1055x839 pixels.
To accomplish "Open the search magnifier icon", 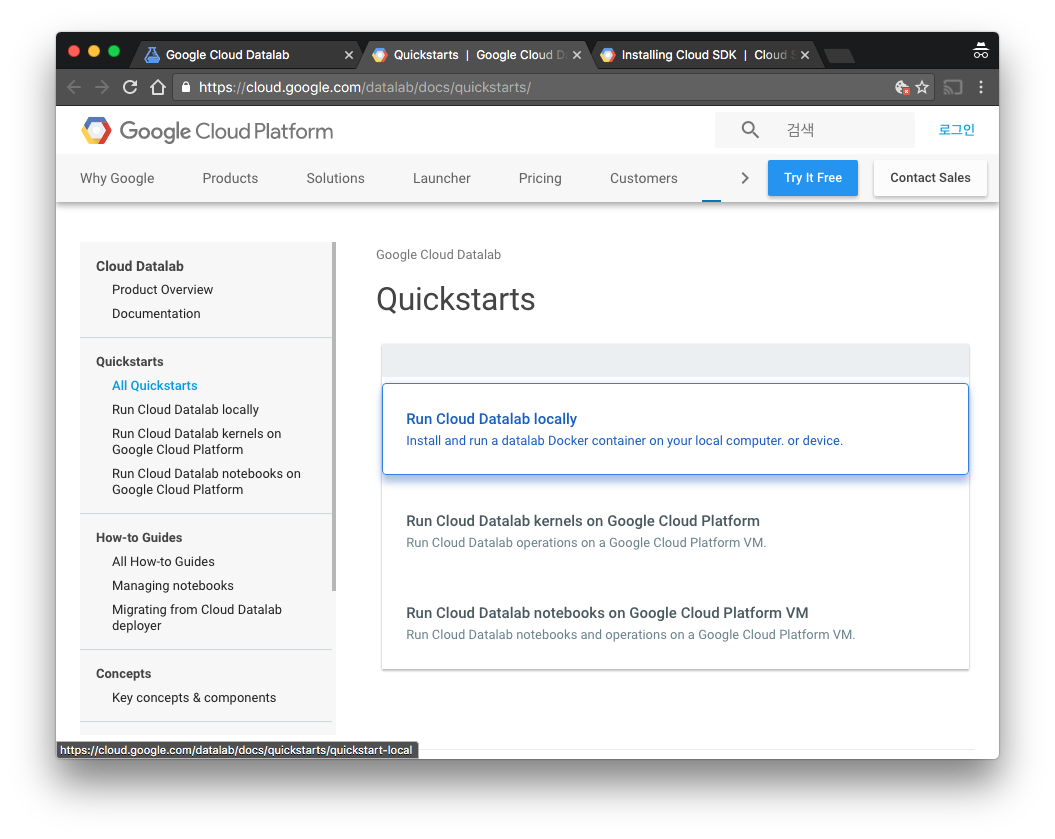I will [x=750, y=129].
